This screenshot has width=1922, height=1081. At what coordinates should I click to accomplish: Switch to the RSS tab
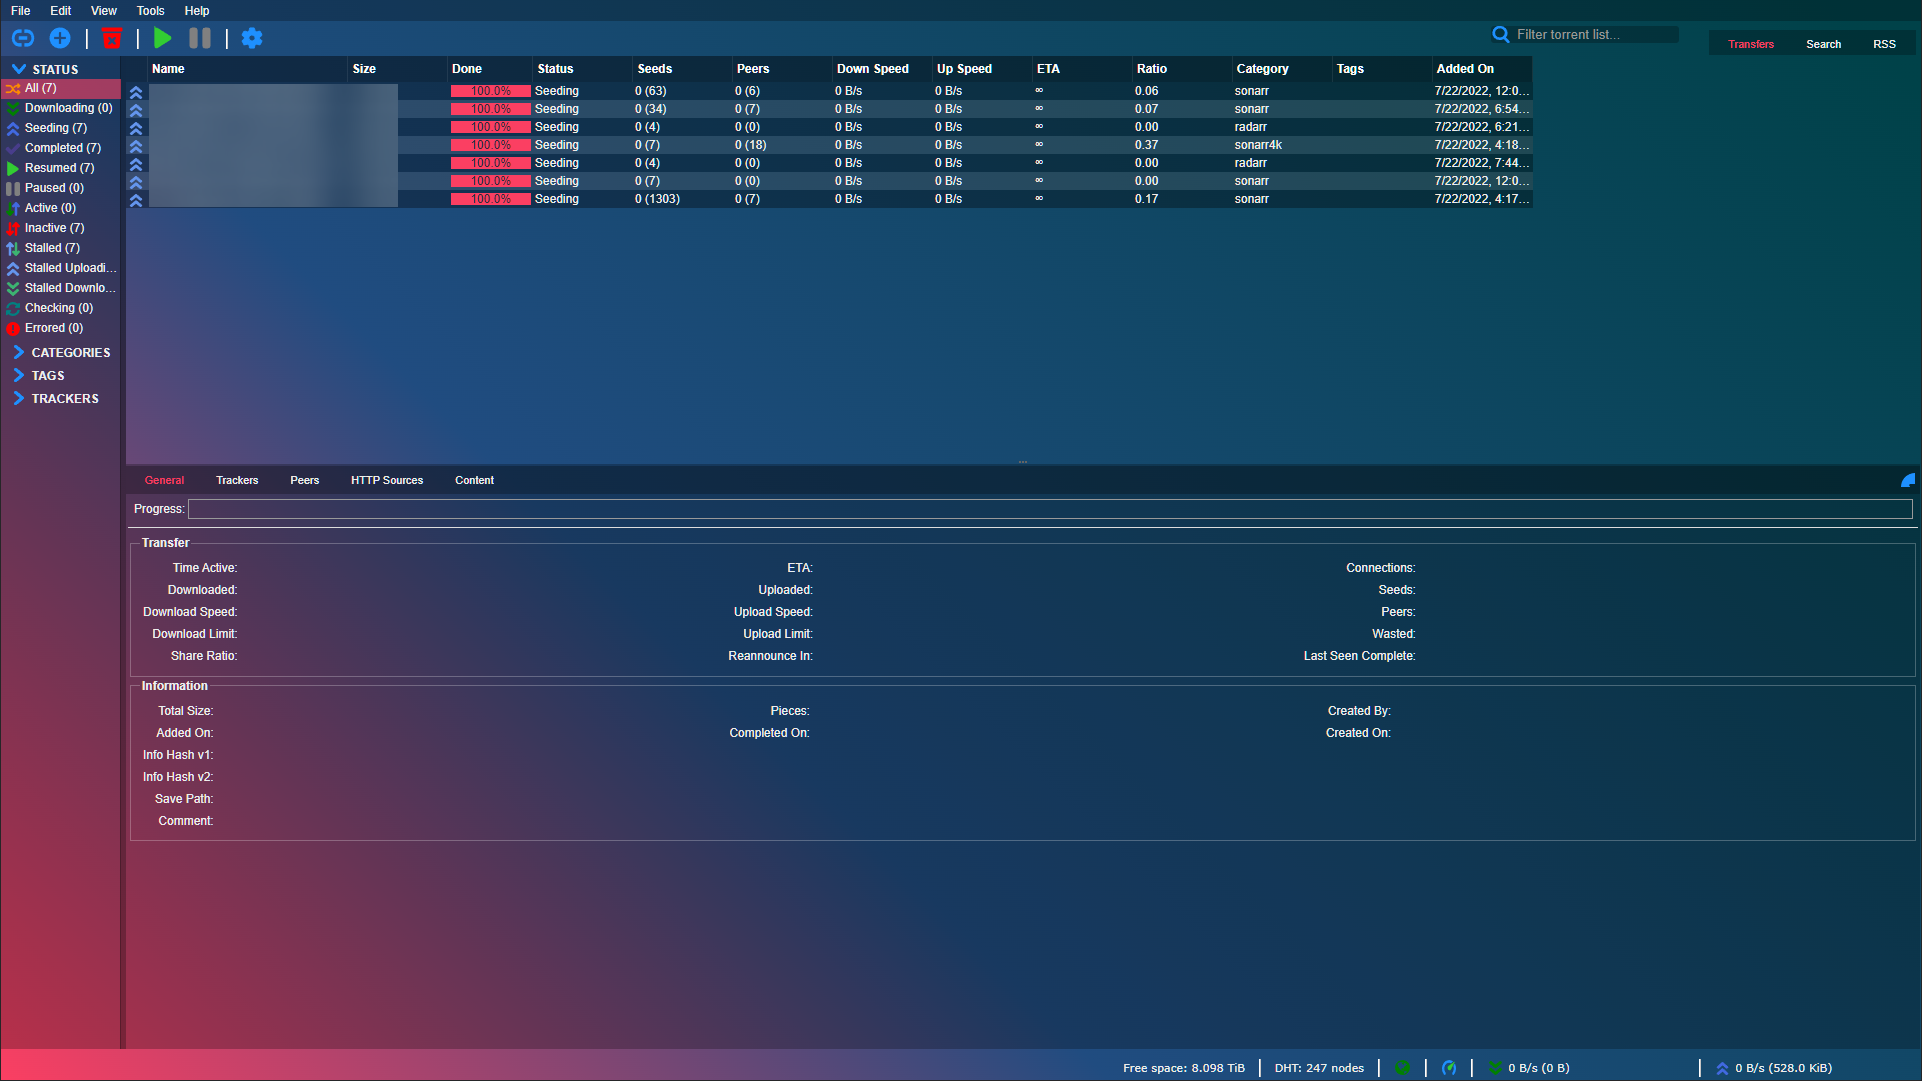click(1884, 44)
